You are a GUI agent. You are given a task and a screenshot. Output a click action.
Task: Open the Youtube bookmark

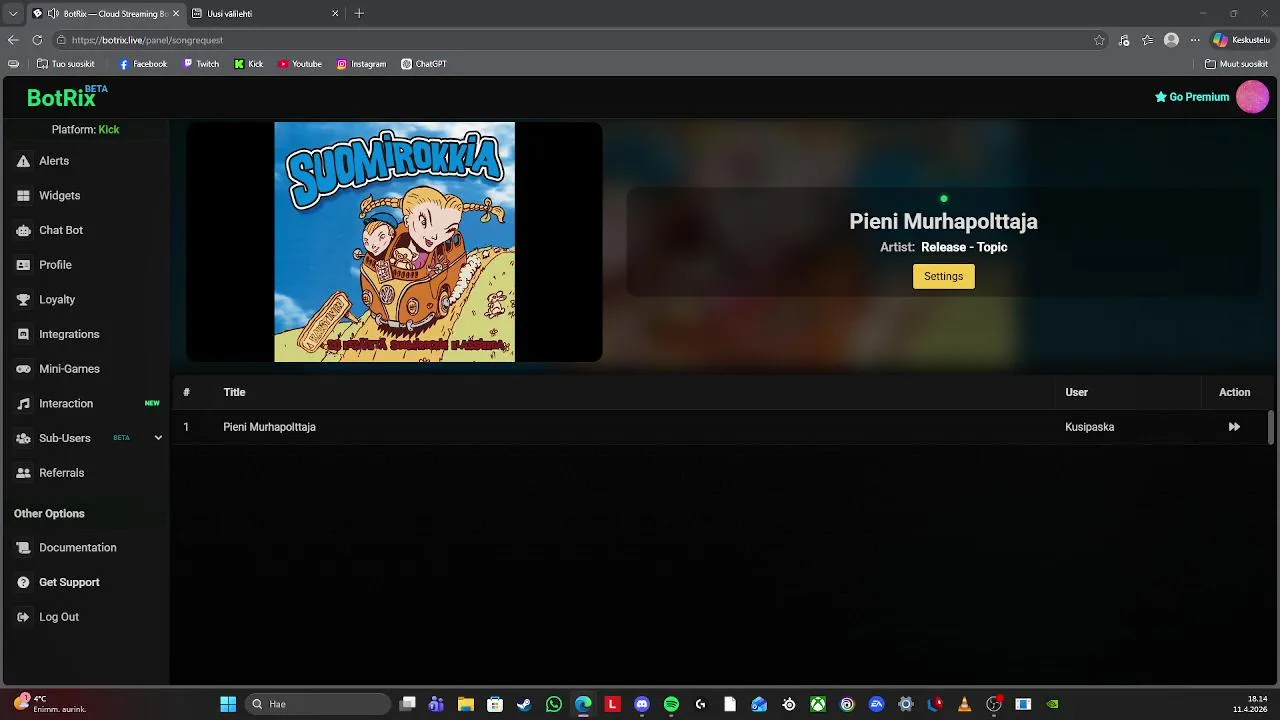point(300,64)
